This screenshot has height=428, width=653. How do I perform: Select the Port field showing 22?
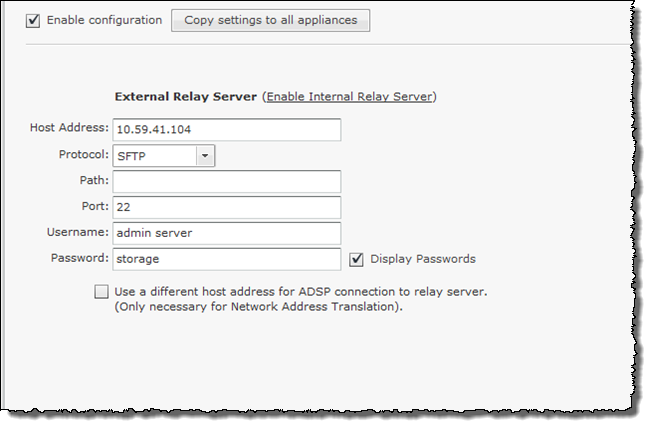pos(227,207)
